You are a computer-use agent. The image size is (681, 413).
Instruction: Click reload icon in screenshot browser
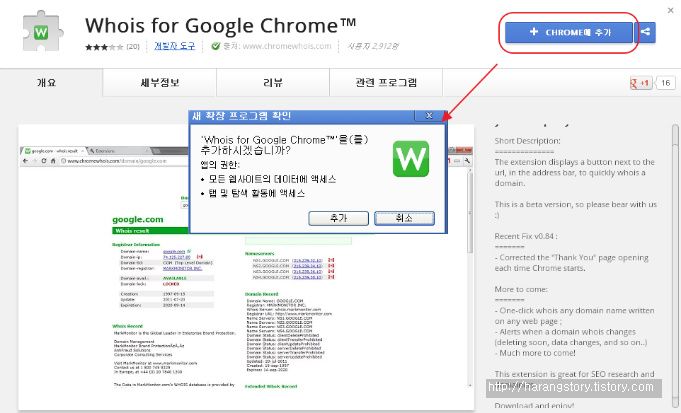pos(44,161)
